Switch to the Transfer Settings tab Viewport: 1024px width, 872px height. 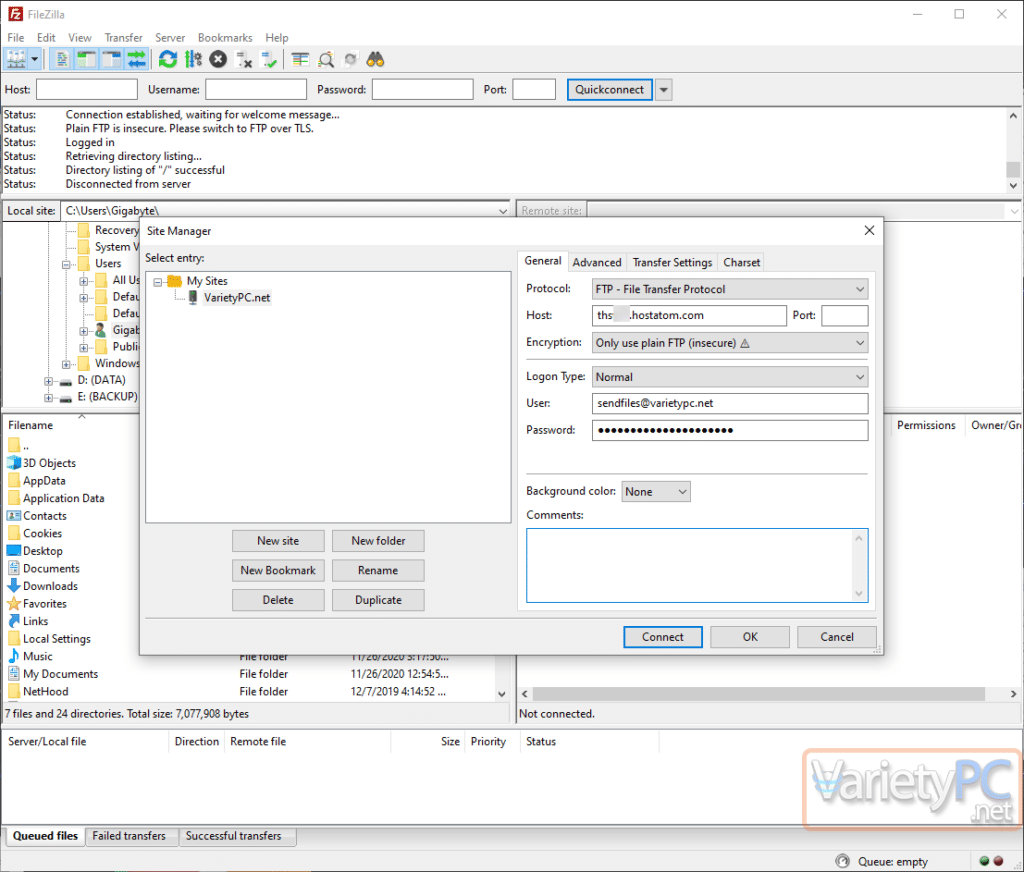coord(672,262)
